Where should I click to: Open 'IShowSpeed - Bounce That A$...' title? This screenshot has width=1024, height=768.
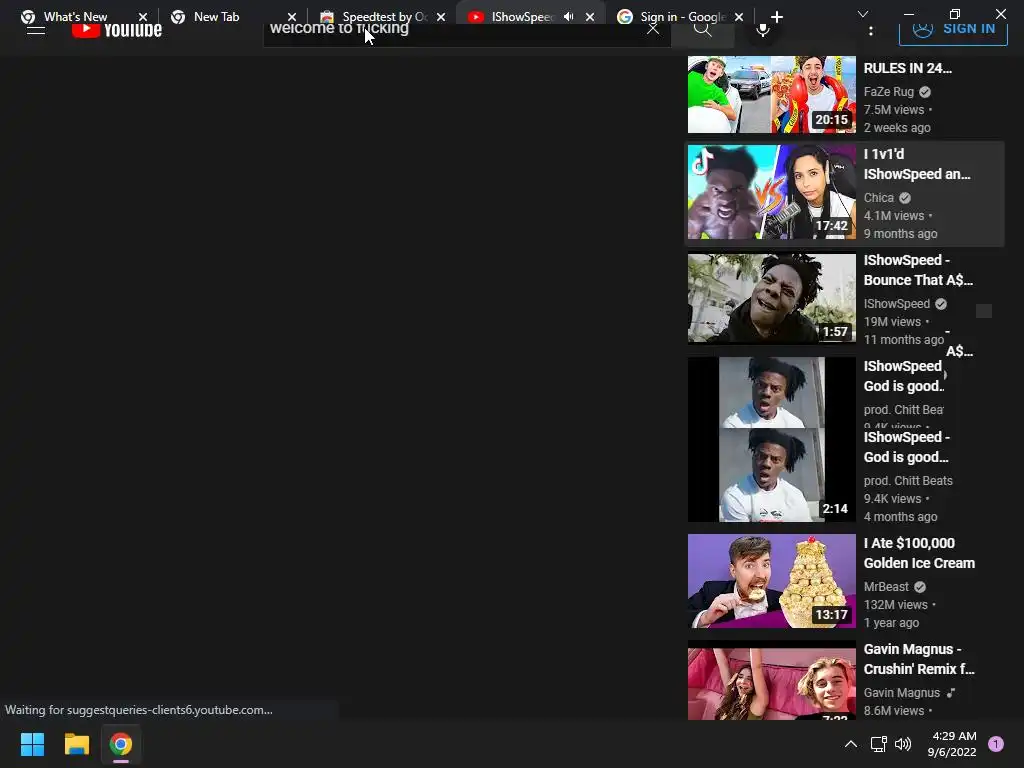point(918,270)
